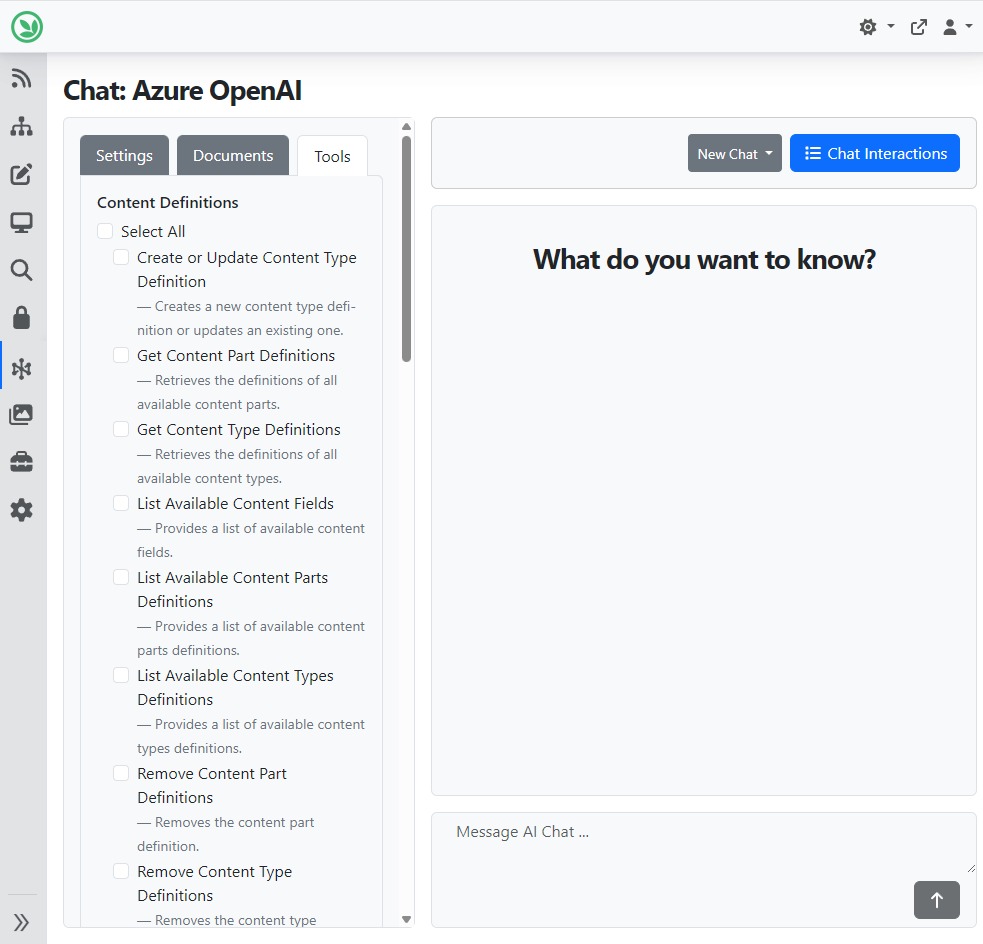Image resolution: width=983 pixels, height=944 pixels.
Task: Open the desktop monitor sidebar icon
Action: point(21,223)
